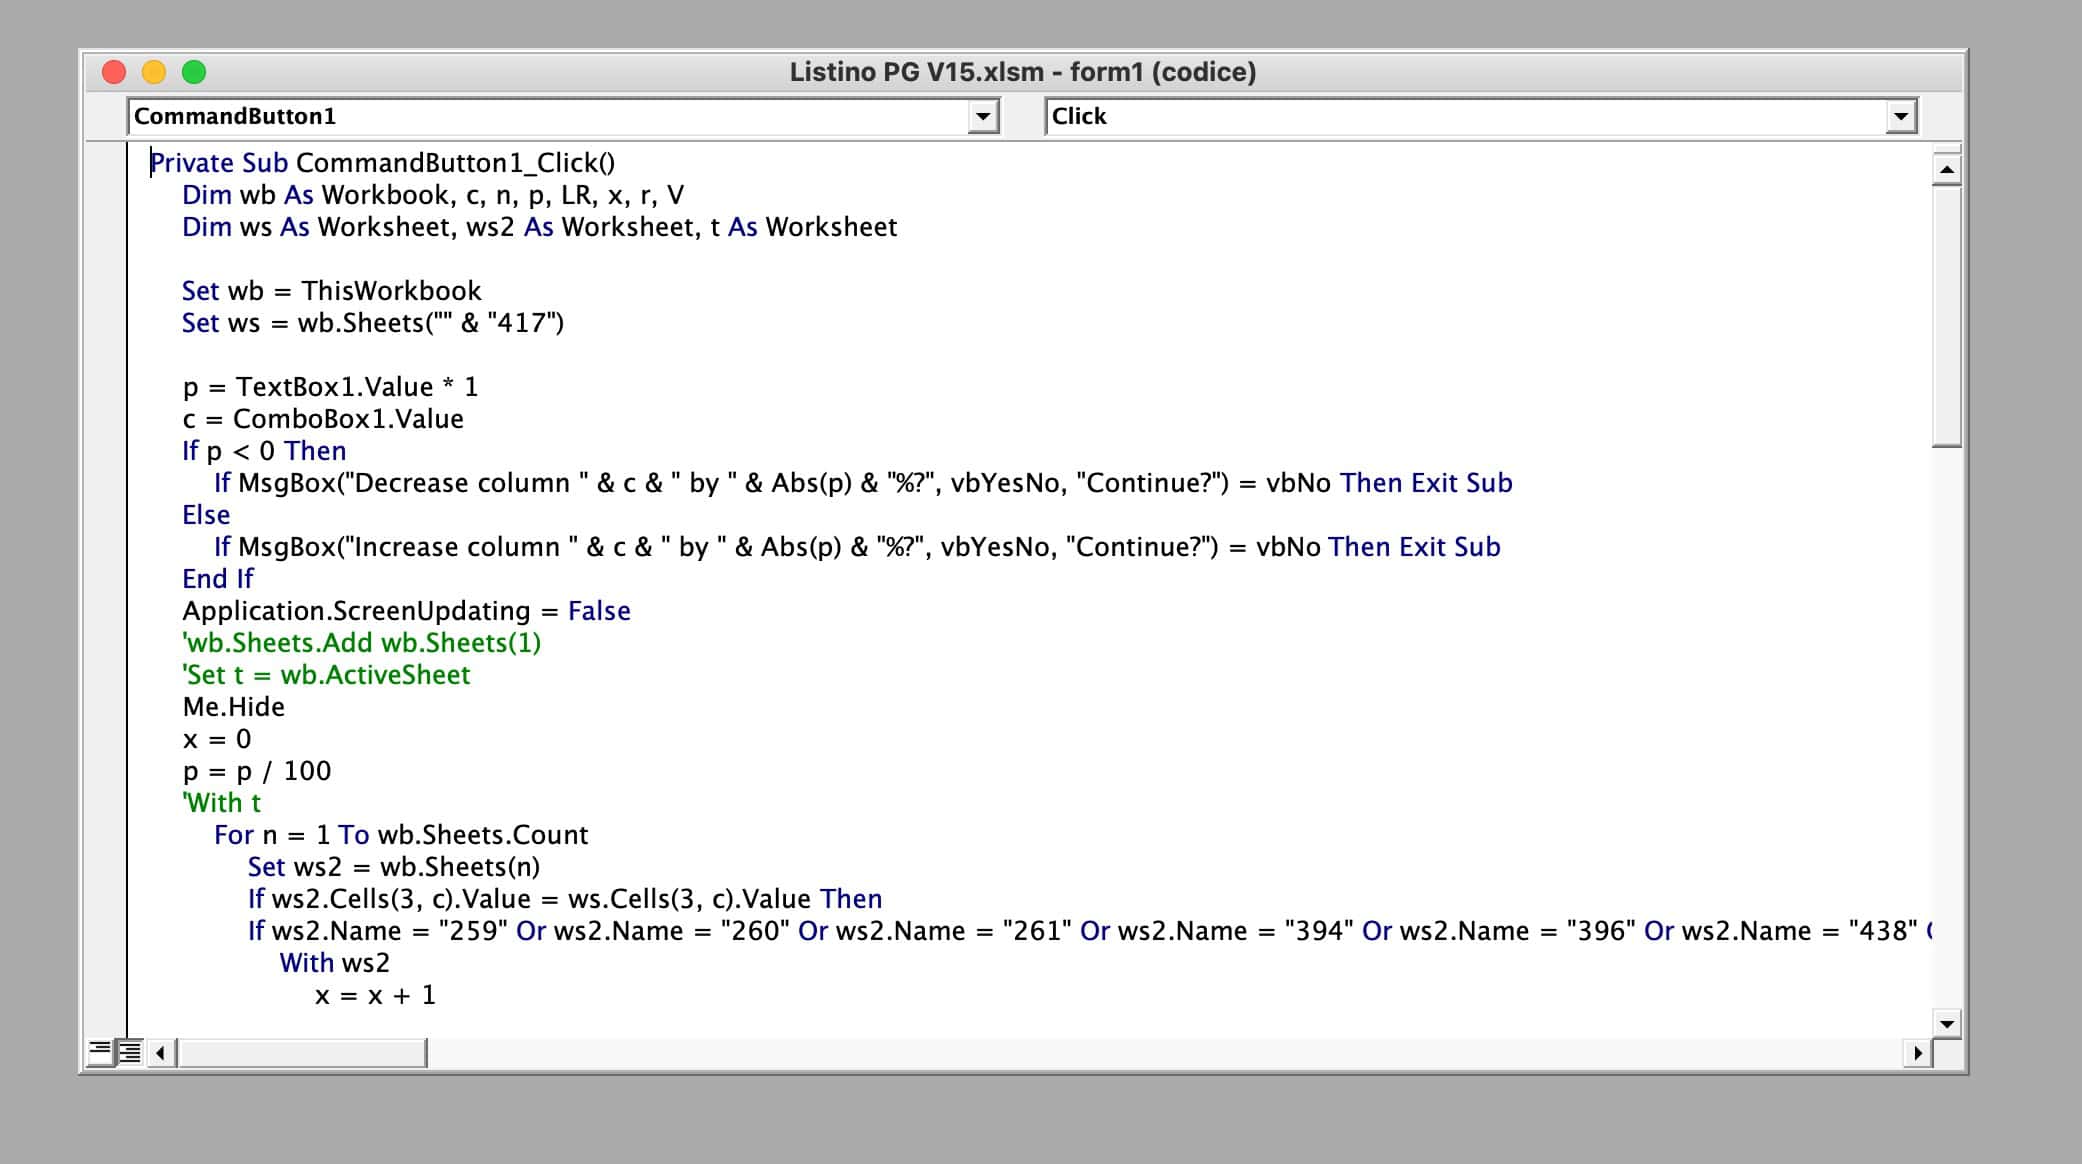The width and height of the screenshot is (2082, 1164).
Task: Click the line "p = p / 100"
Action: (x=256, y=771)
